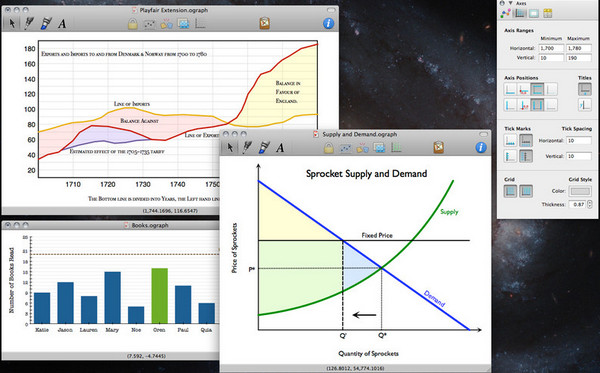Toggle the toolbar pill button in Playfair title bar
The height and width of the screenshot is (373, 600).
click(x=331, y=10)
